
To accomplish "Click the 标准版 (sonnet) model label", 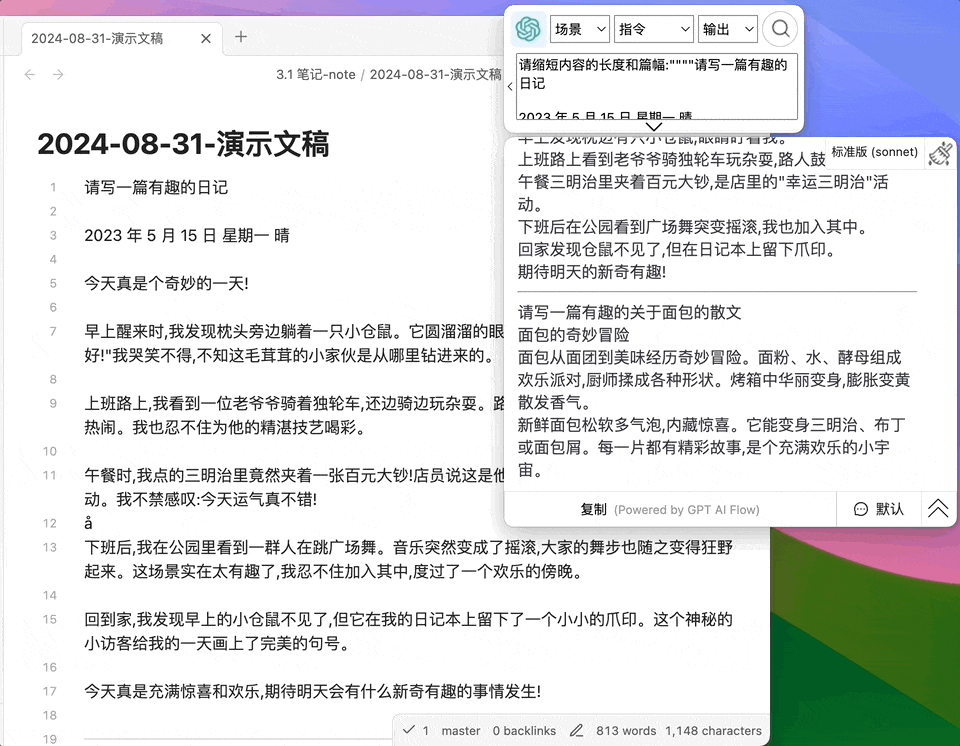I will pos(874,152).
